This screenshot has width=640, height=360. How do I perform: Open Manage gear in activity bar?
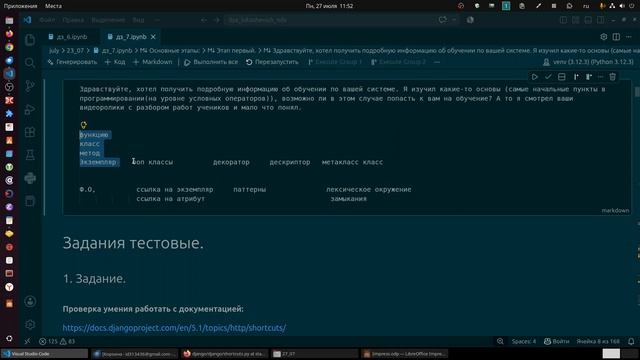30,324
